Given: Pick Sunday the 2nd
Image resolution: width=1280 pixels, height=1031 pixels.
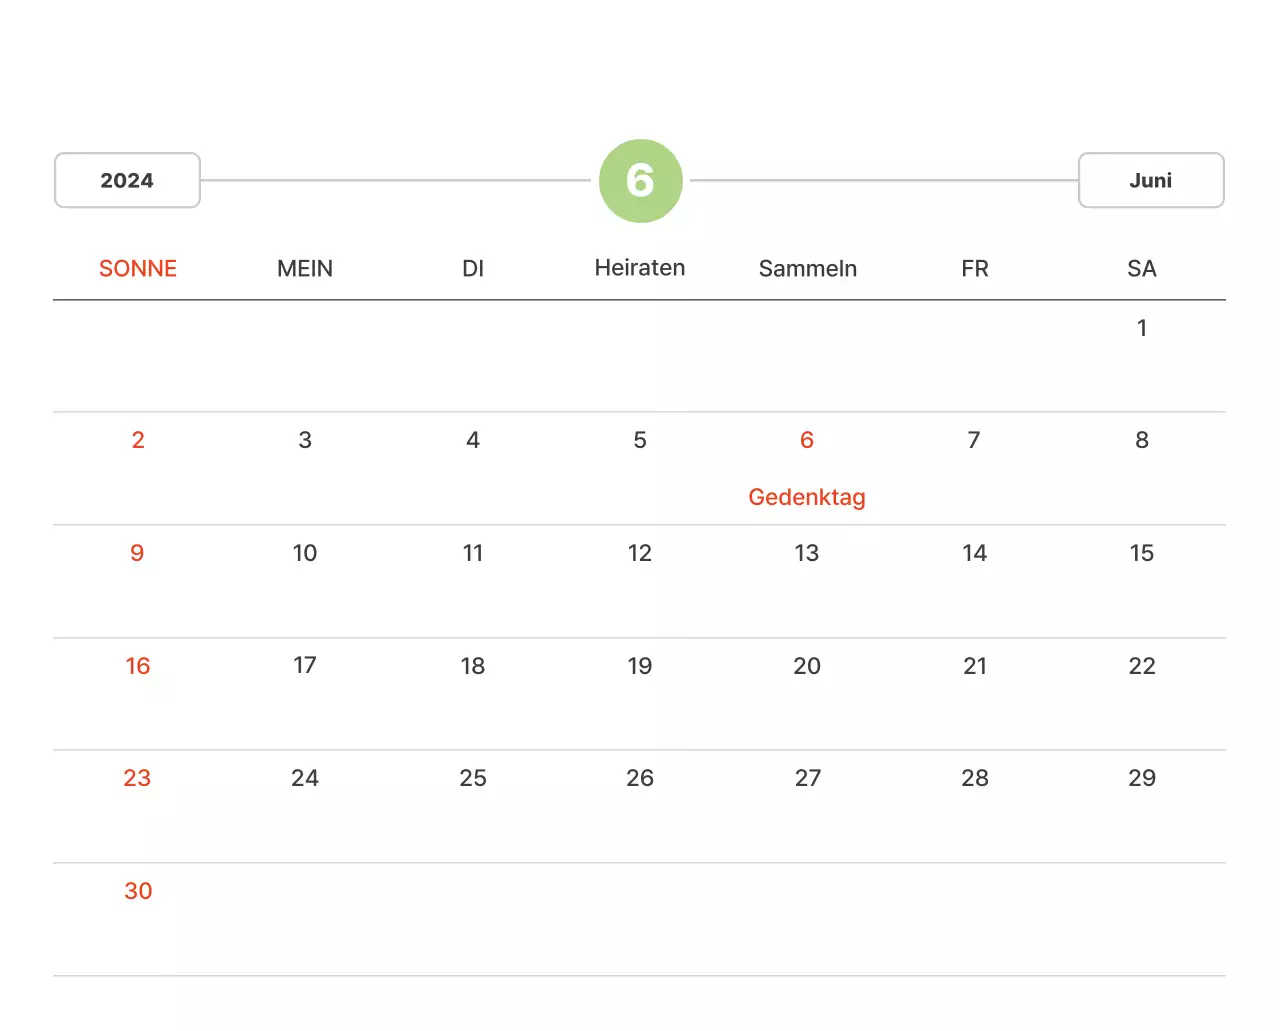Looking at the screenshot, I should 138,440.
